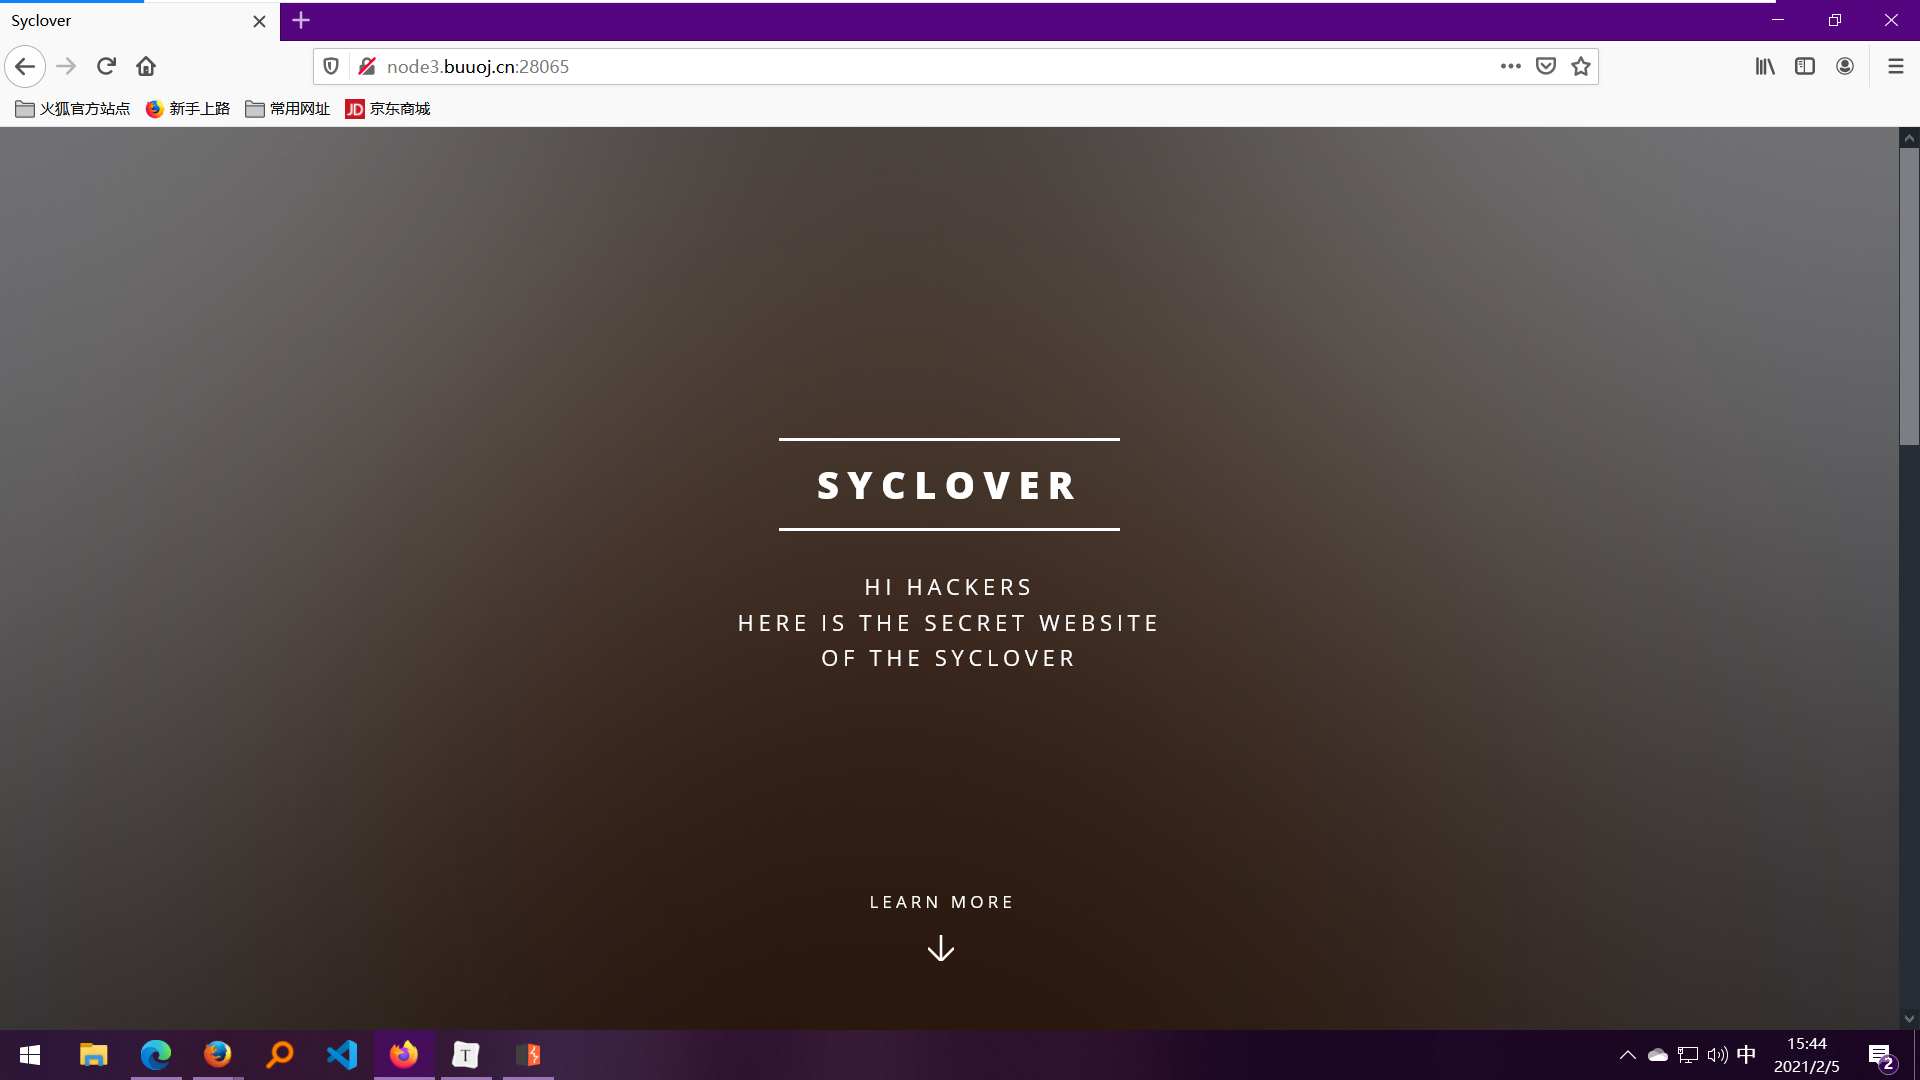Open the Firefox account icon
Screen dimensions: 1920x1080
point(1845,66)
